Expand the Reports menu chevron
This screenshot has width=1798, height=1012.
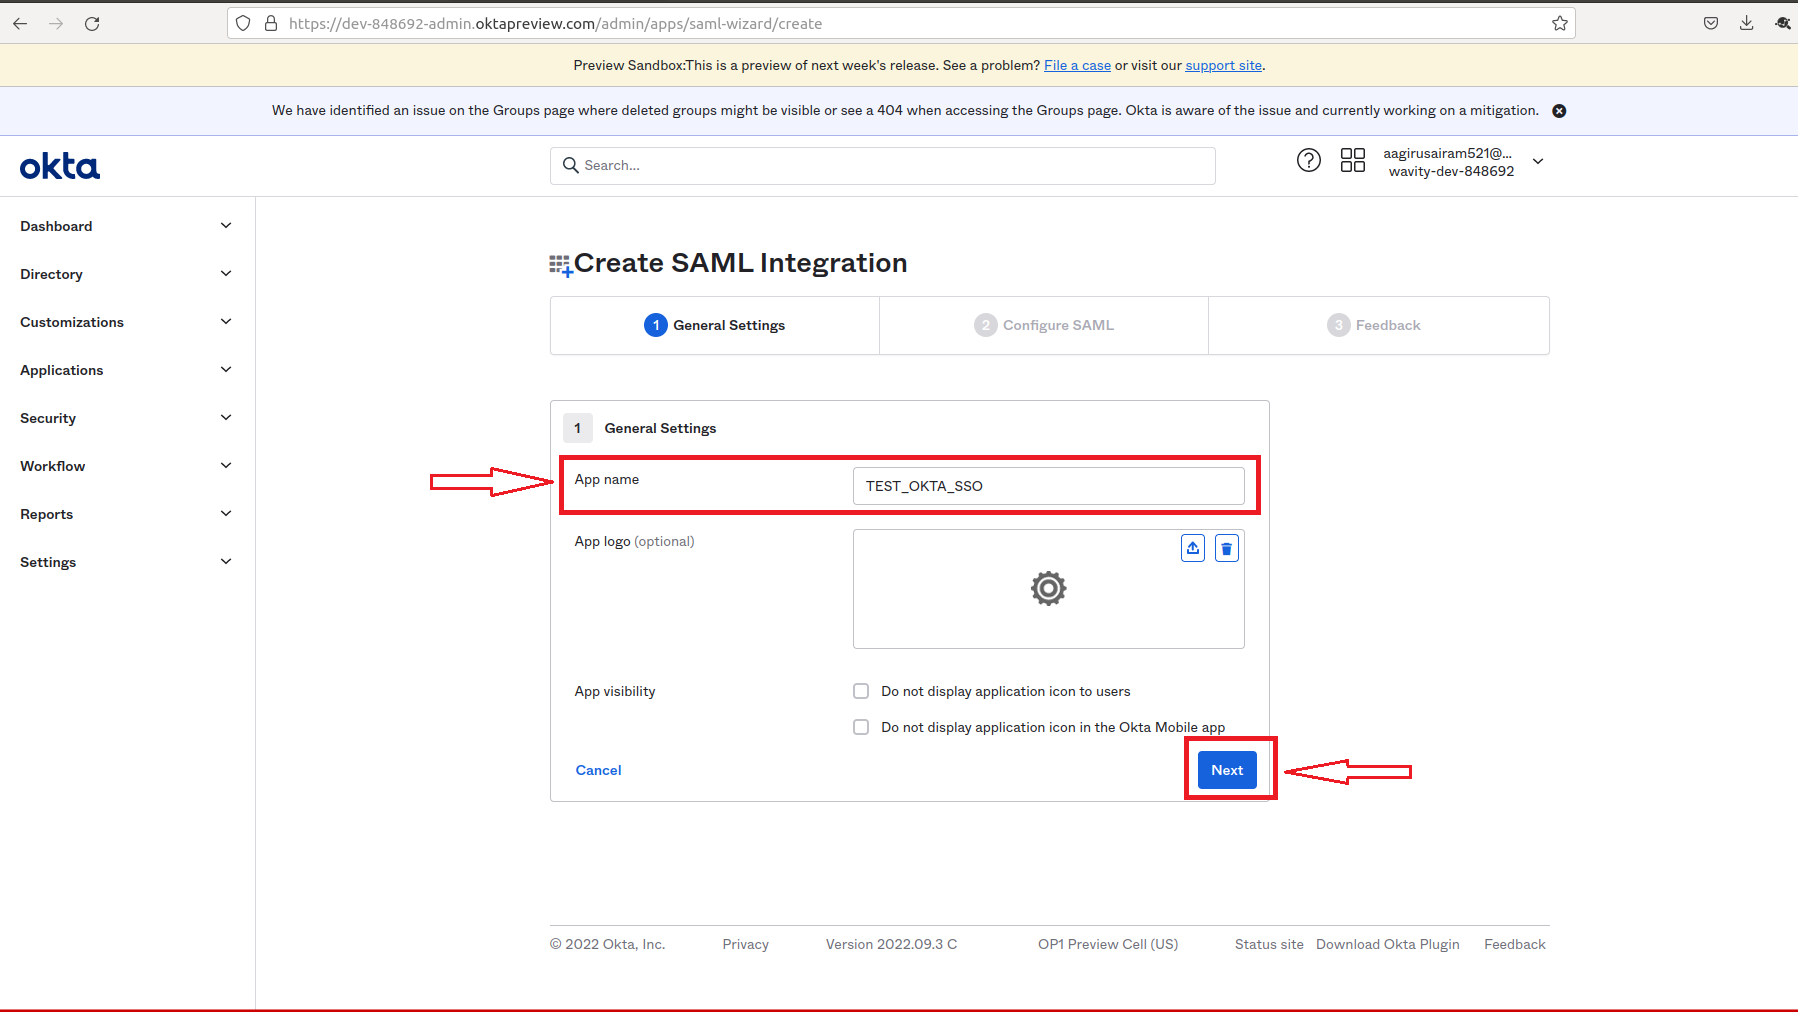226,514
